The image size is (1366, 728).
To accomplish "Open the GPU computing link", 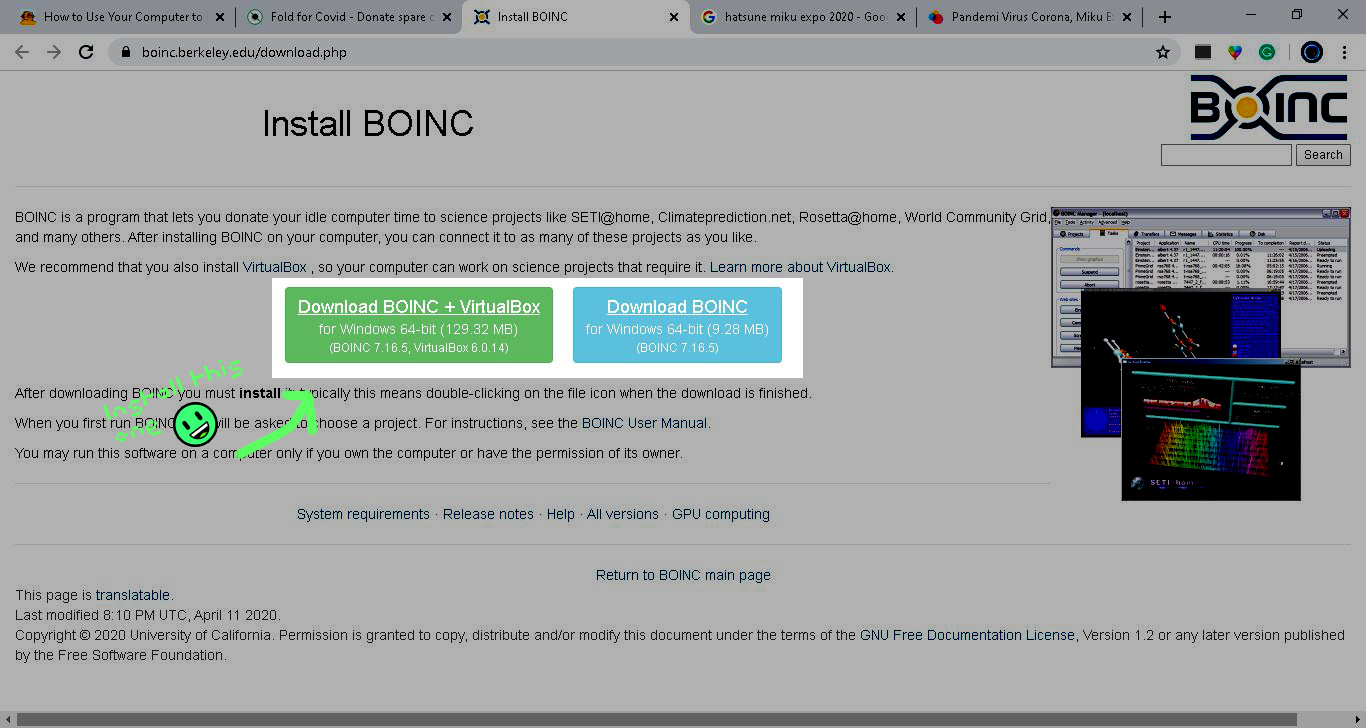I will (x=721, y=514).
